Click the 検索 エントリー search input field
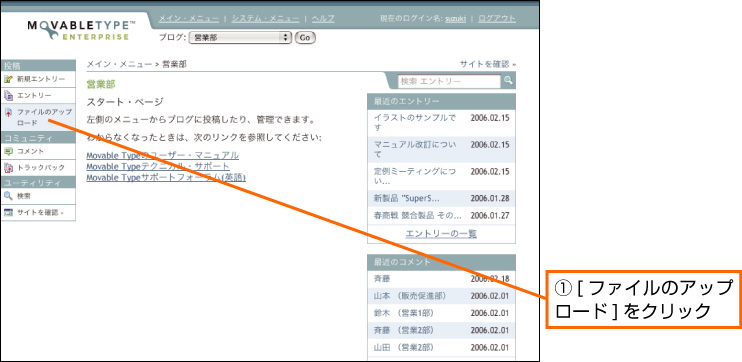742x362 pixels. tap(449, 81)
